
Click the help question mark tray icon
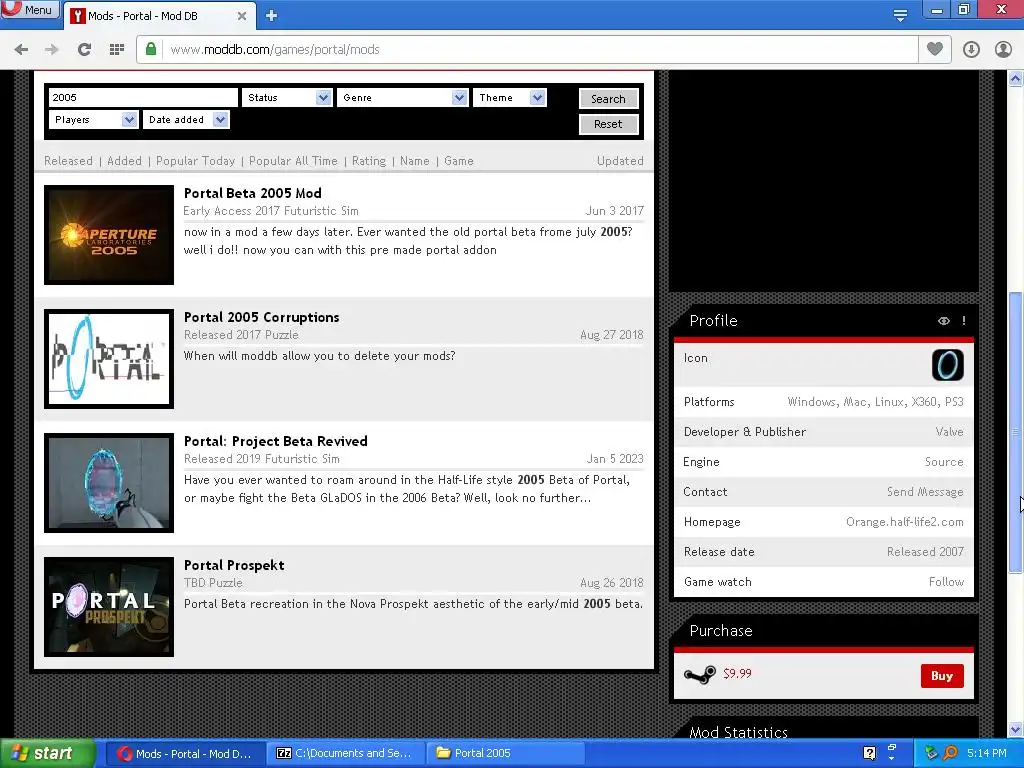[x=869, y=753]
